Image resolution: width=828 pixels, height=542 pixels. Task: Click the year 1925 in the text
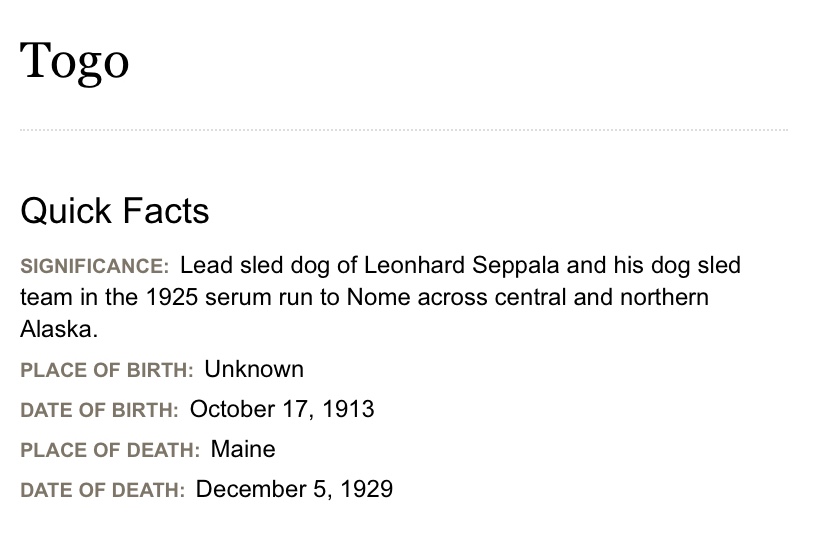[171, 297]
